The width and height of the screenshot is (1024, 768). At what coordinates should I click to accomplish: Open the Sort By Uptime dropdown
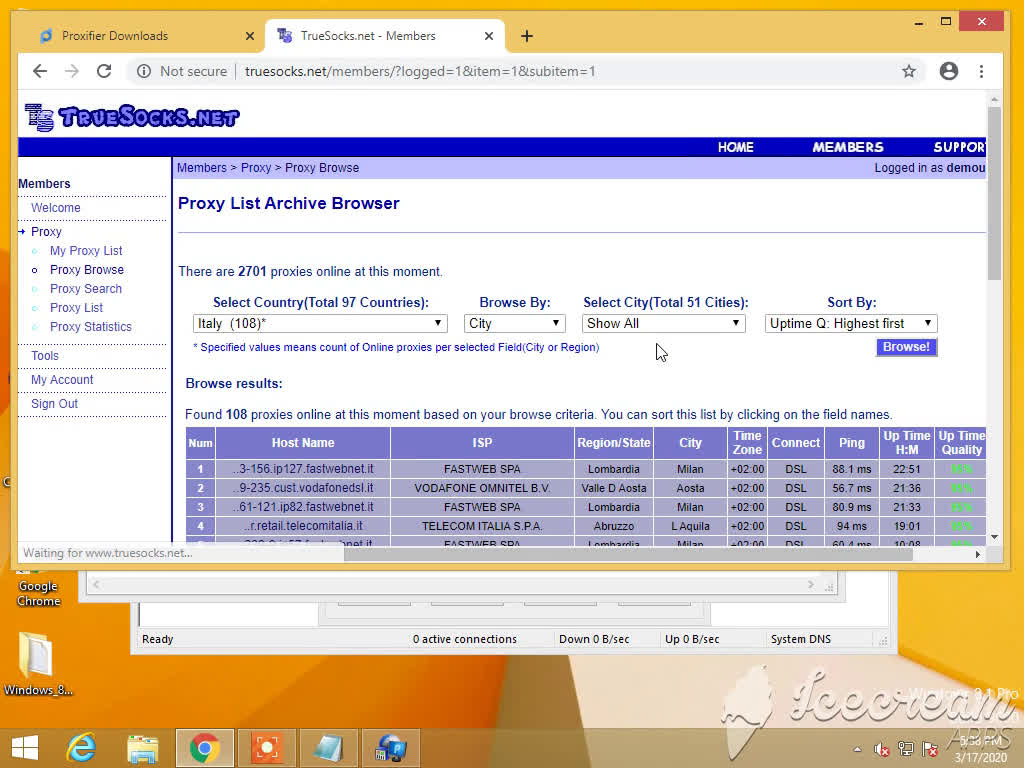[x=851, y=323]
